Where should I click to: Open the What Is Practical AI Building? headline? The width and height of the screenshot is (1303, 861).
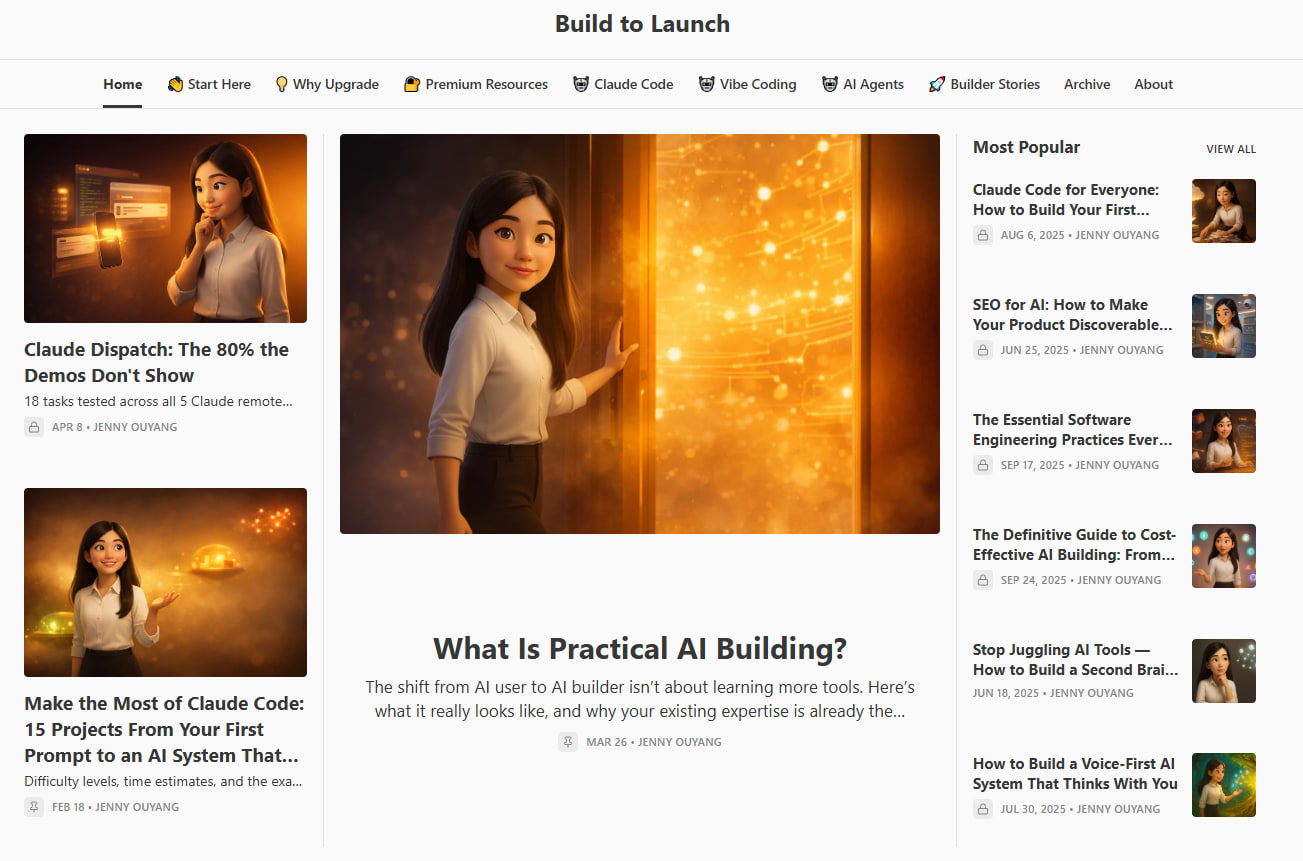(x=640, y=648)
